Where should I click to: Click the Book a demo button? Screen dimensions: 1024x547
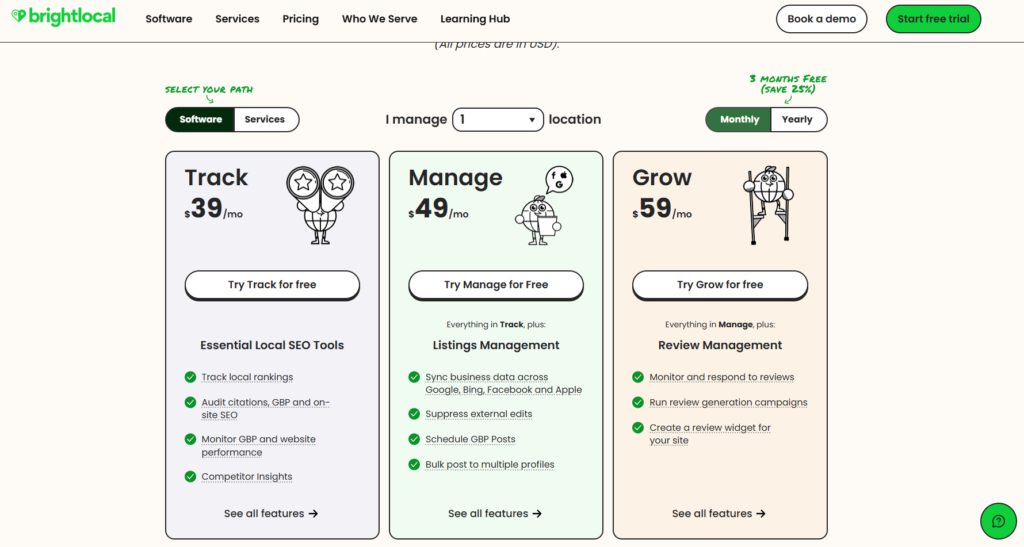820,19
